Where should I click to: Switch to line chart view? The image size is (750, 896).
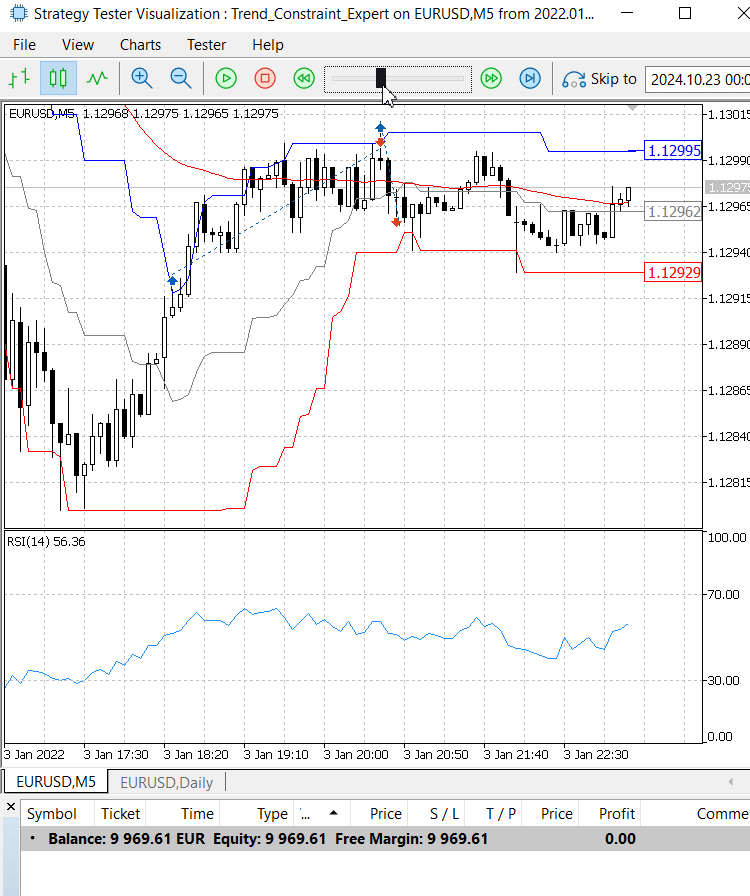point(97,78)
